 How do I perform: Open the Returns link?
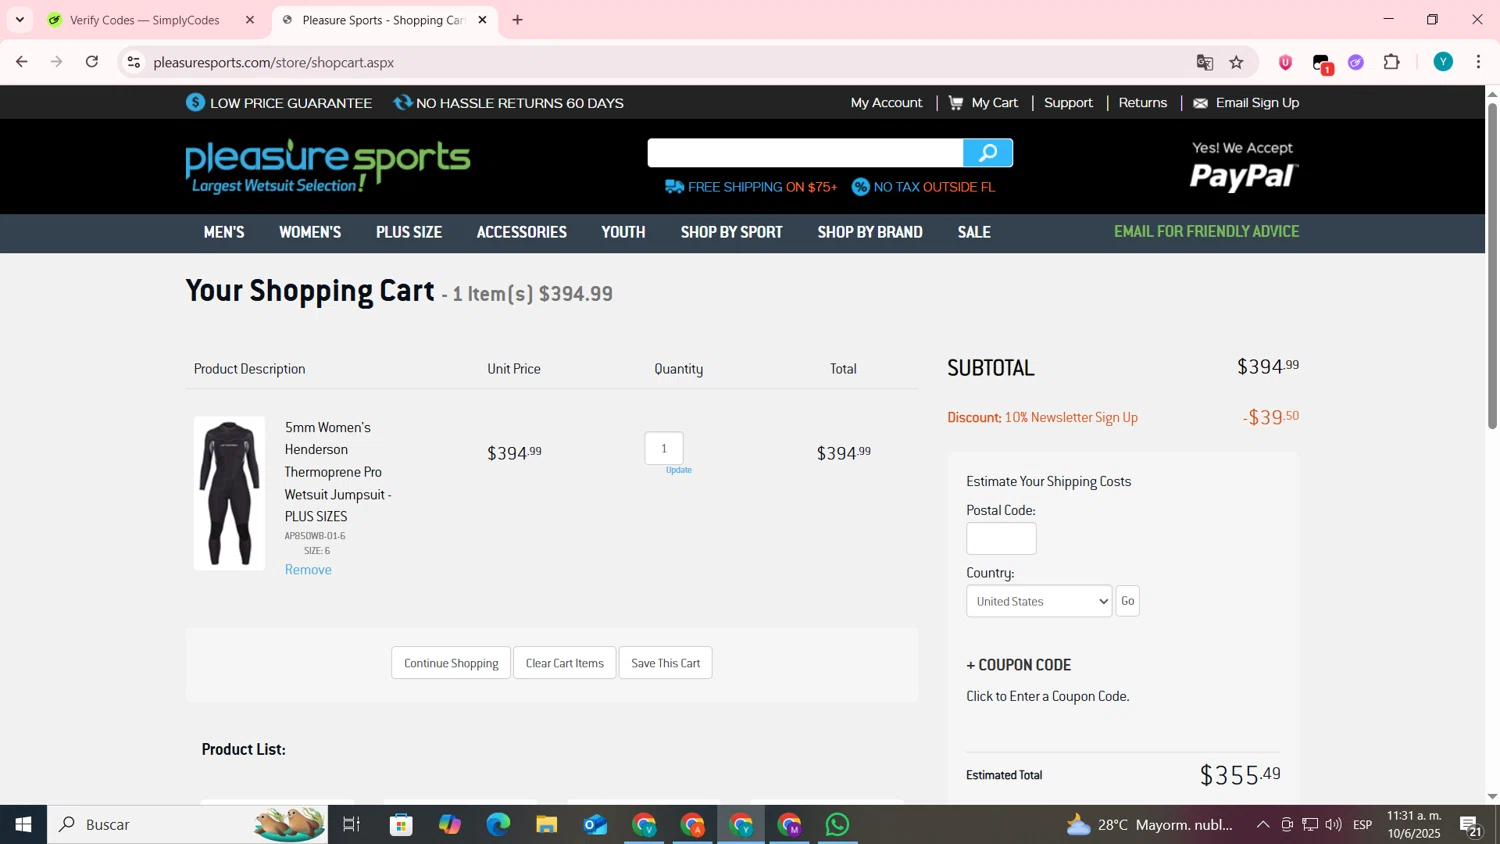click(1143, 103)
